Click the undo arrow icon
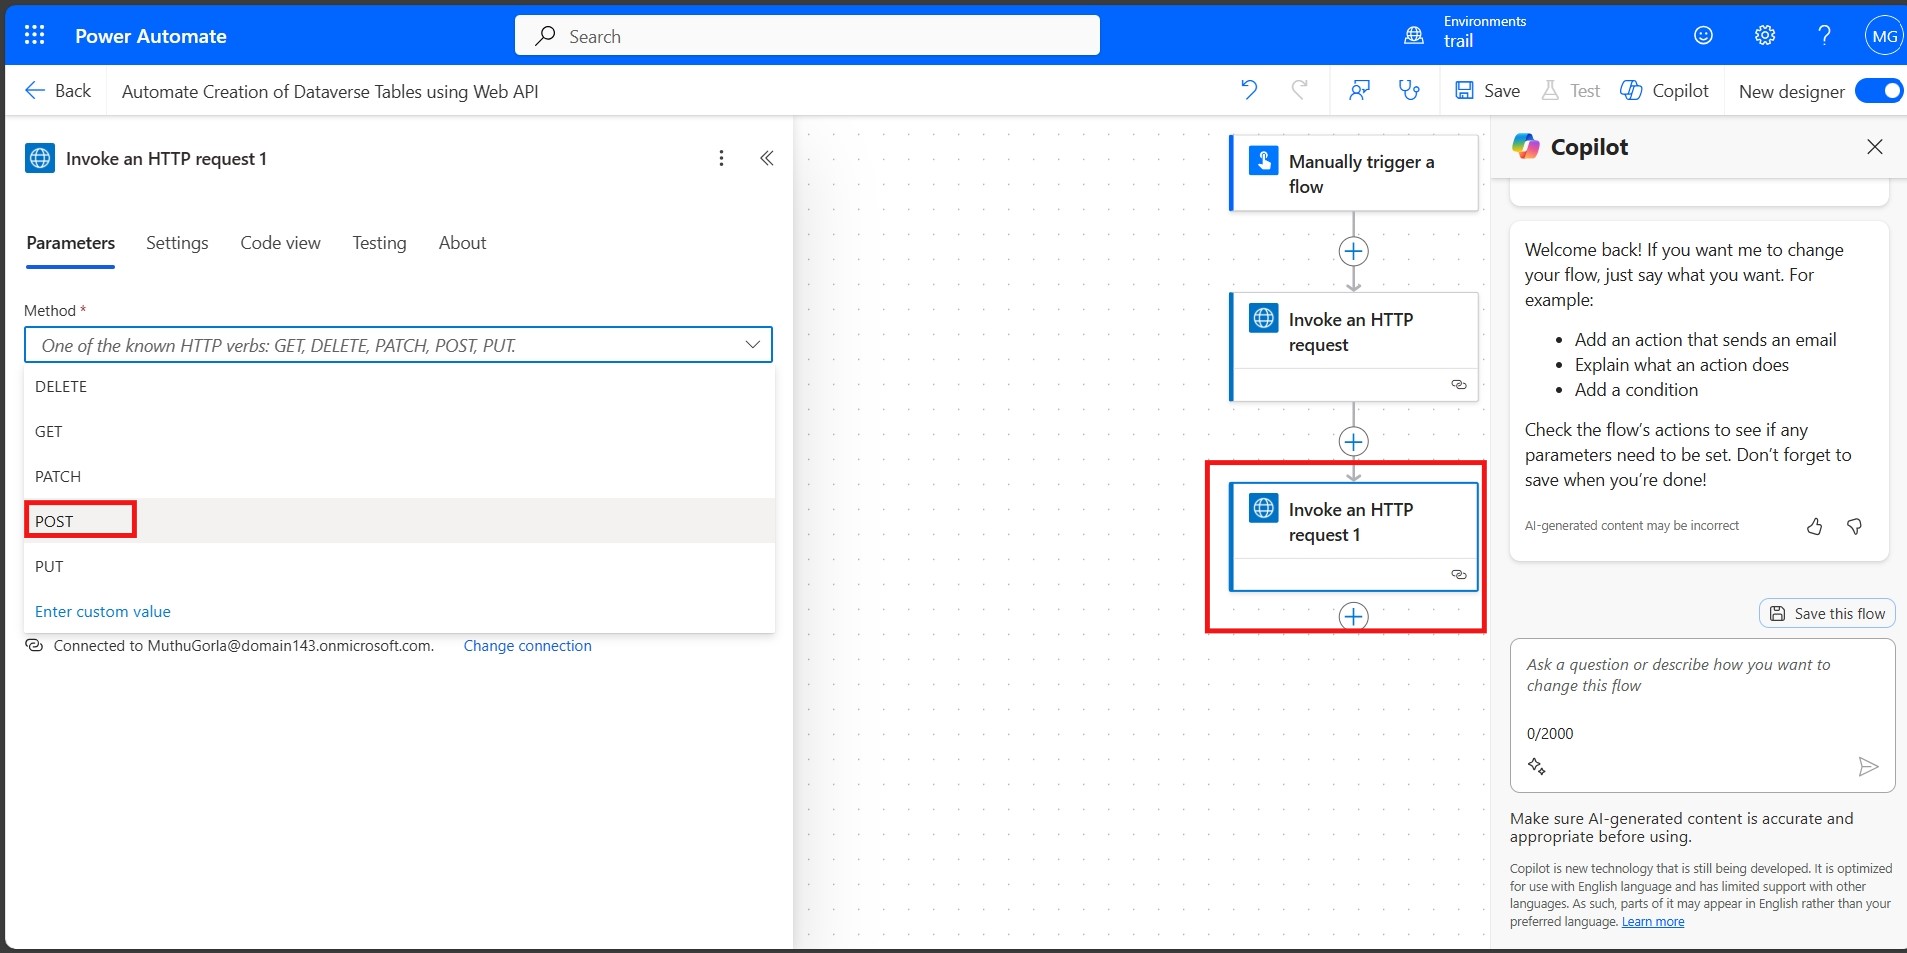 pos(1249,90)
